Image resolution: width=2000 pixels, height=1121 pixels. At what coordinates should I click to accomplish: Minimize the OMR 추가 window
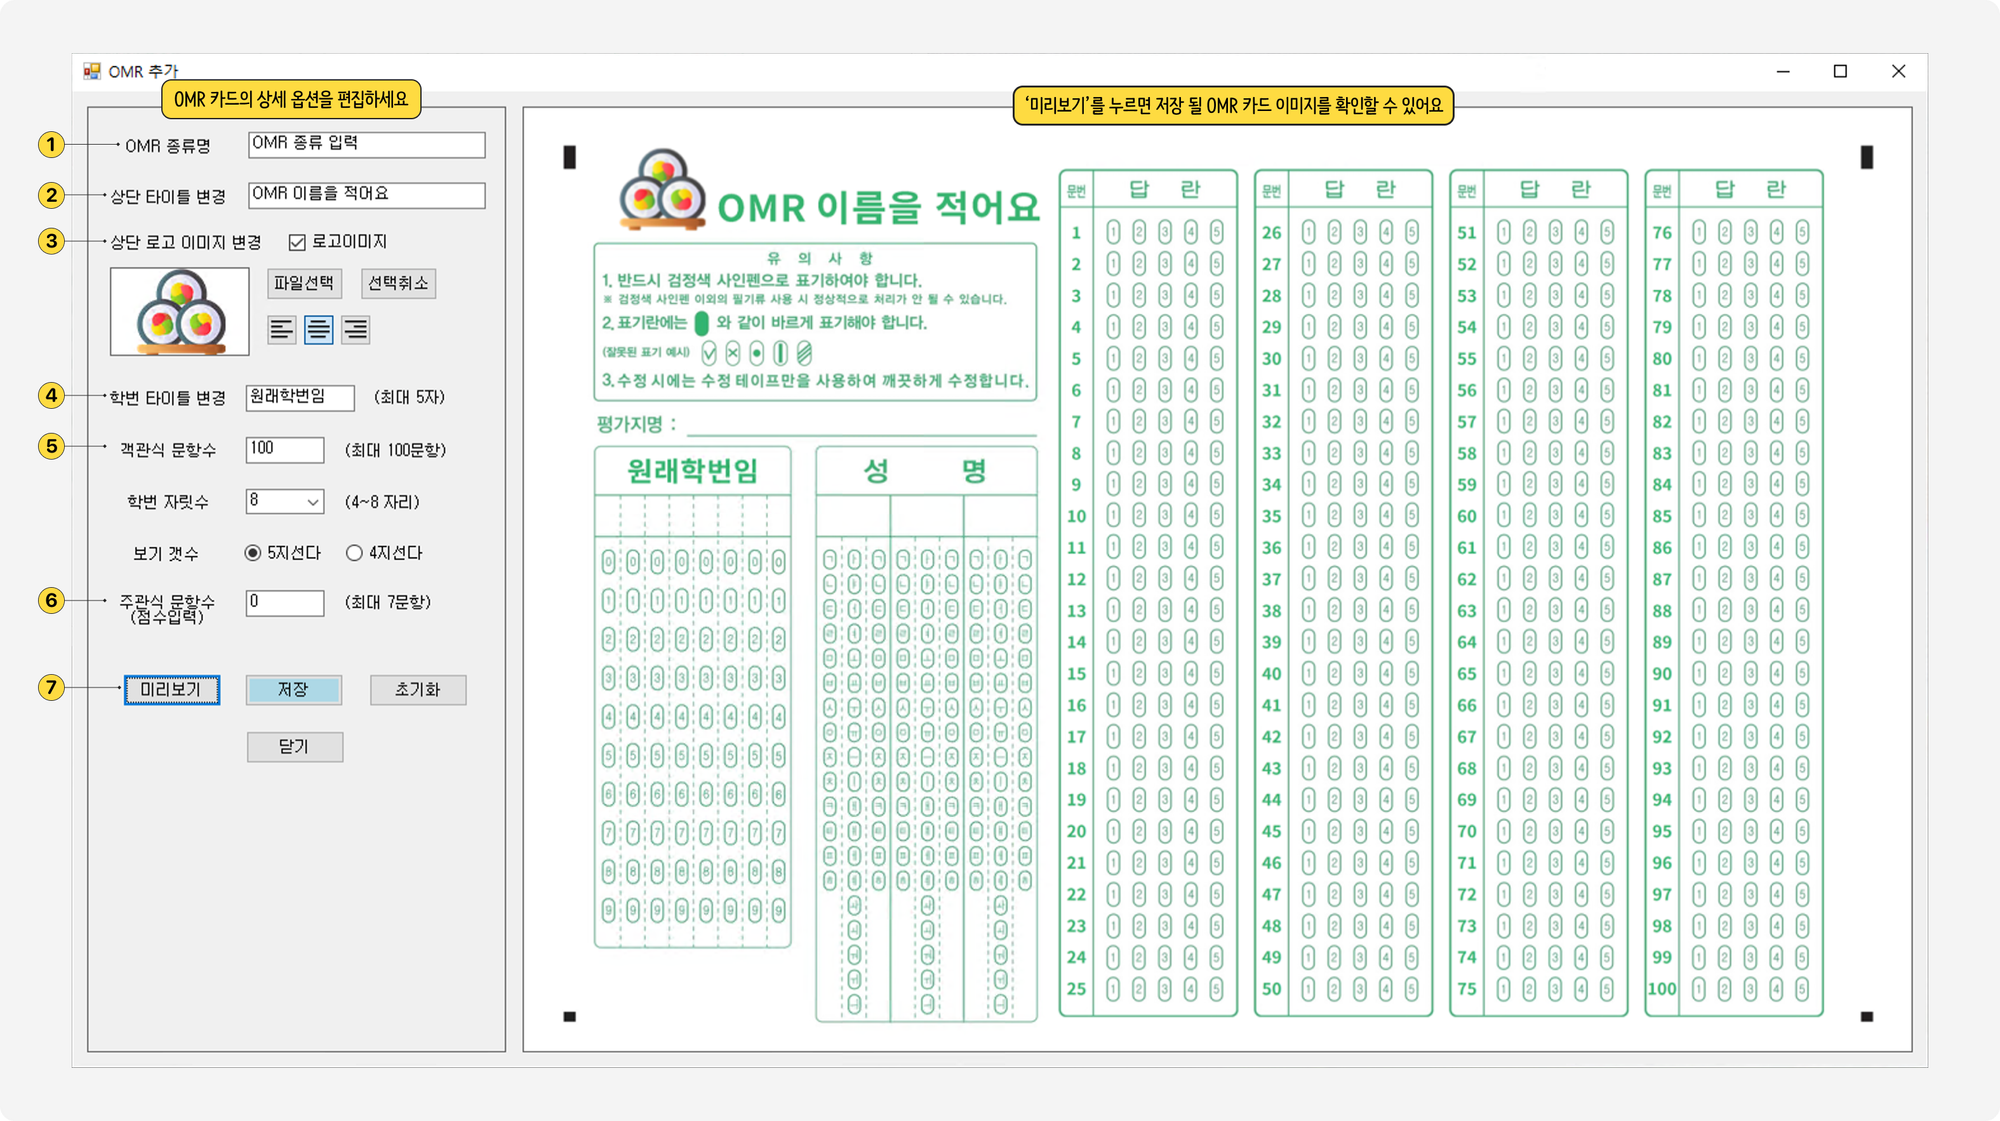tap(1783, 71)
